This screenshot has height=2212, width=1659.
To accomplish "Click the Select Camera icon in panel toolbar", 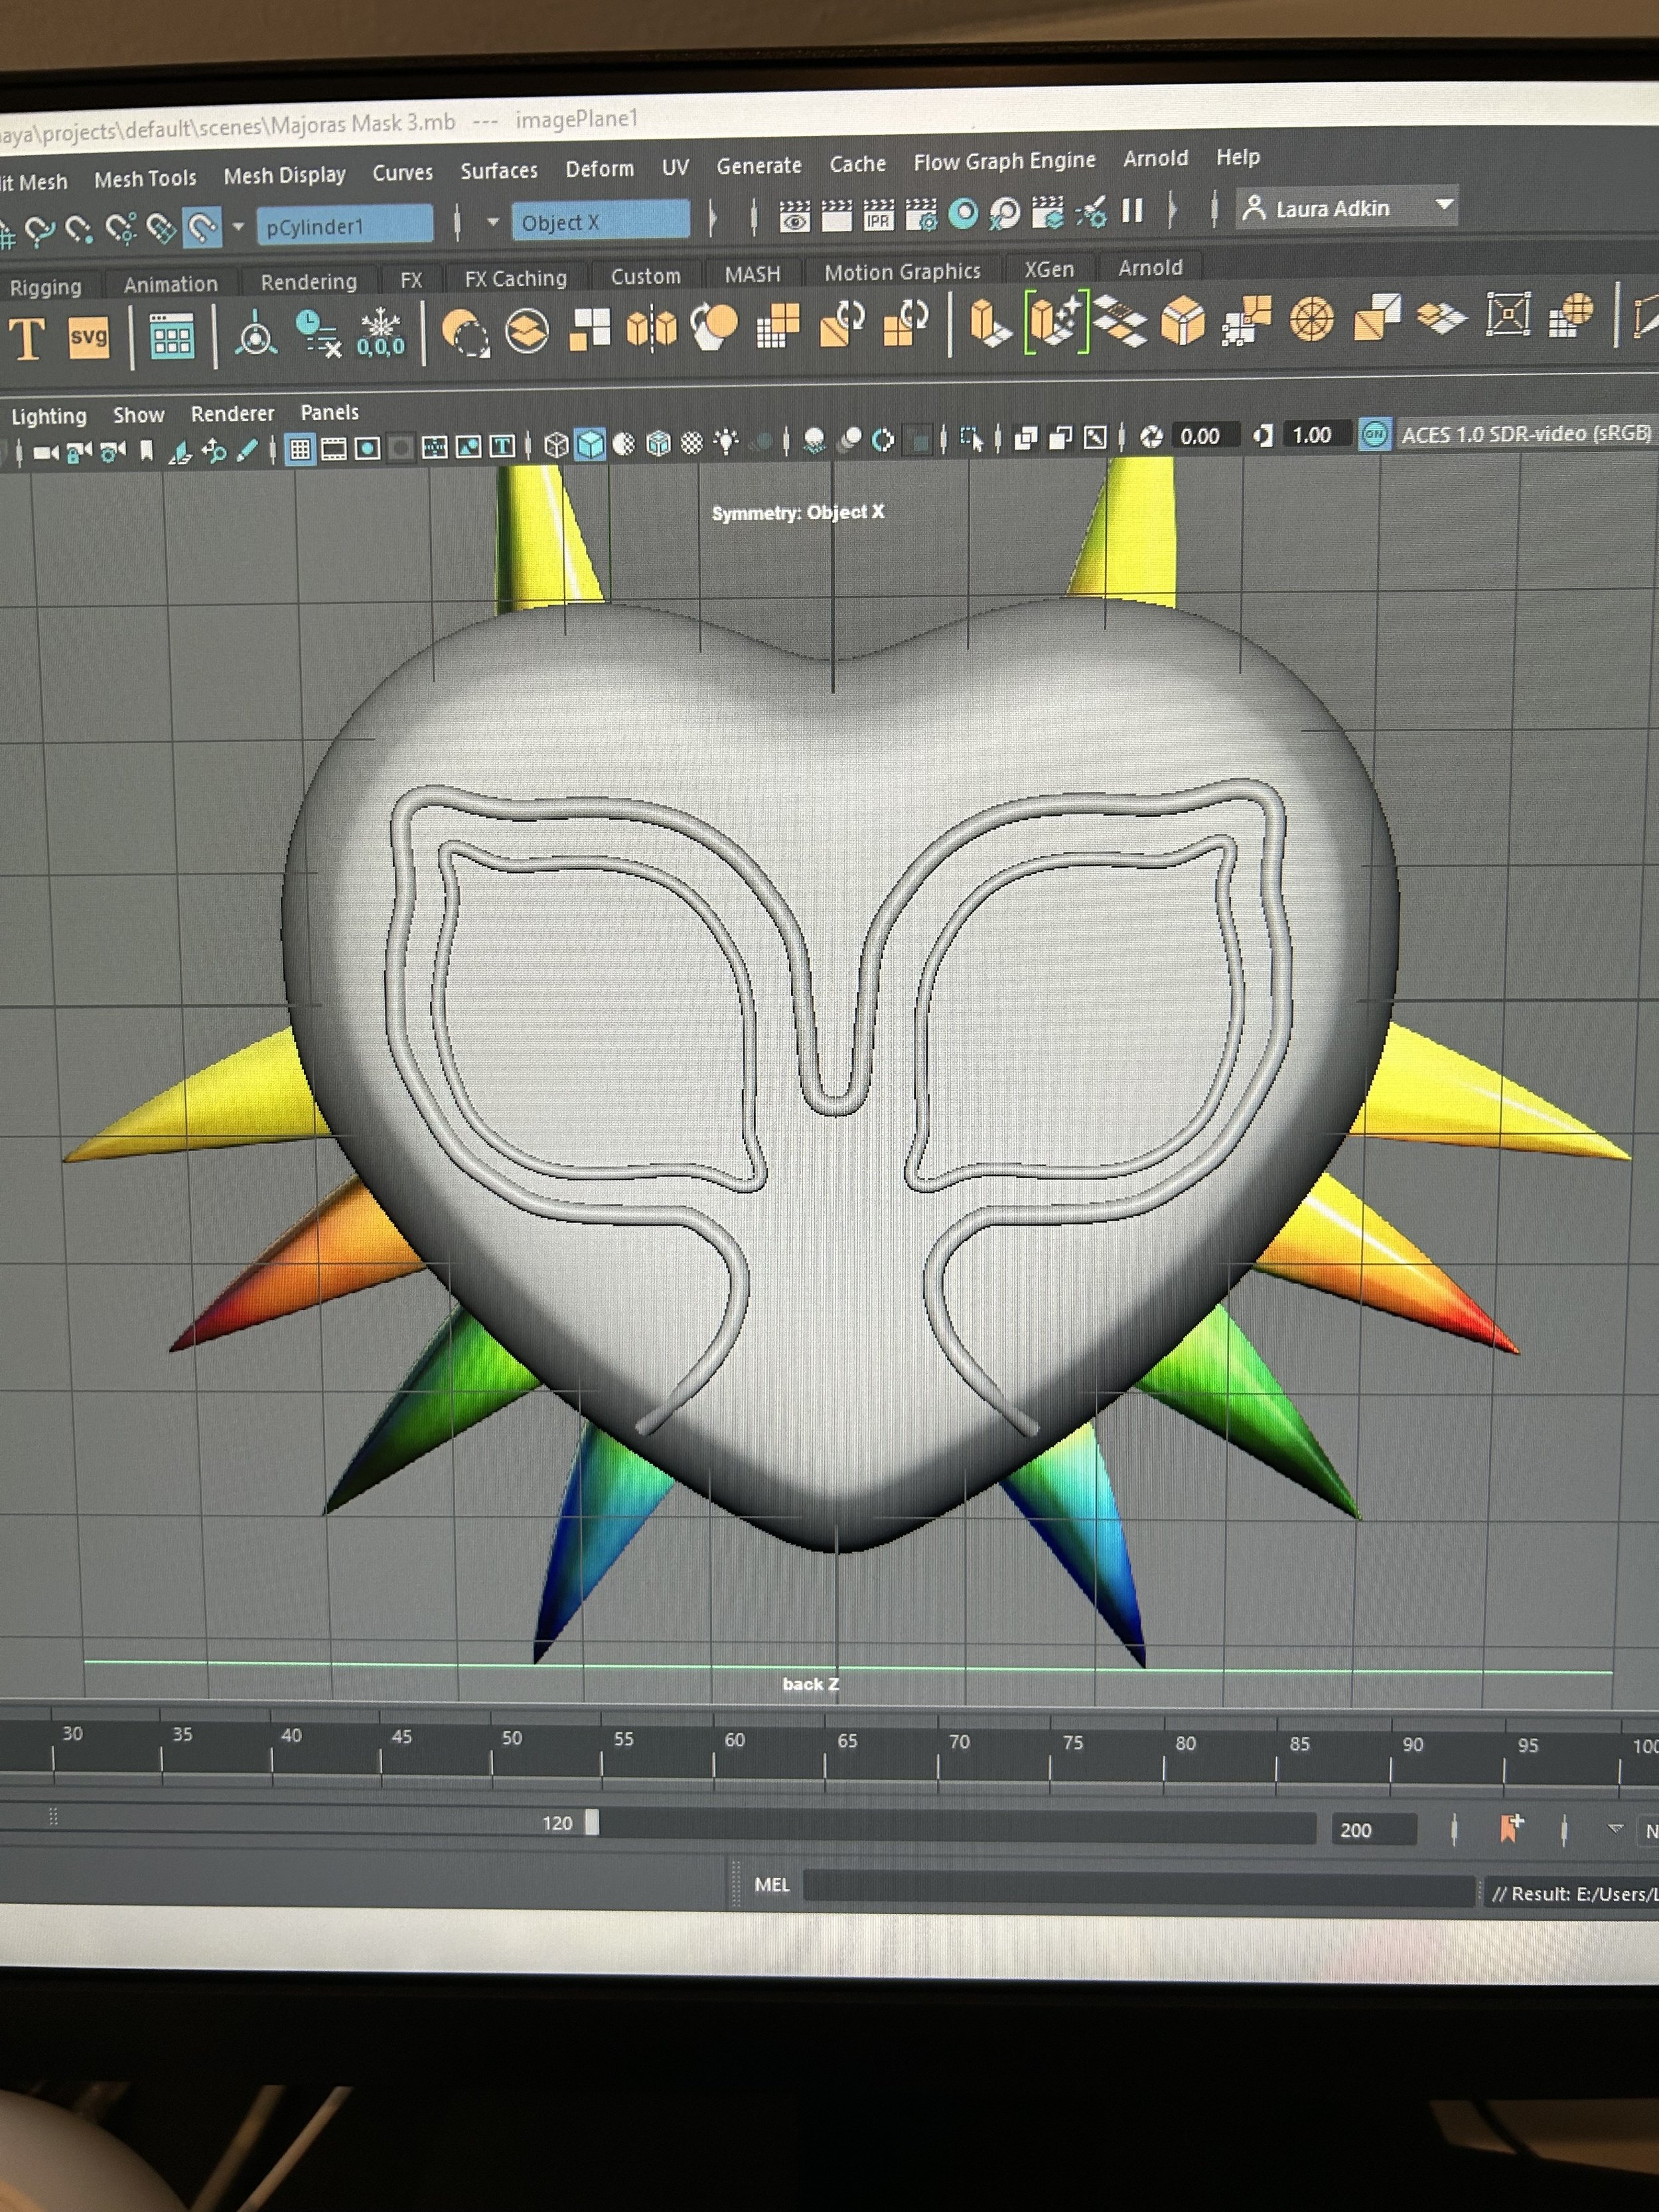I will coord(45,453).
